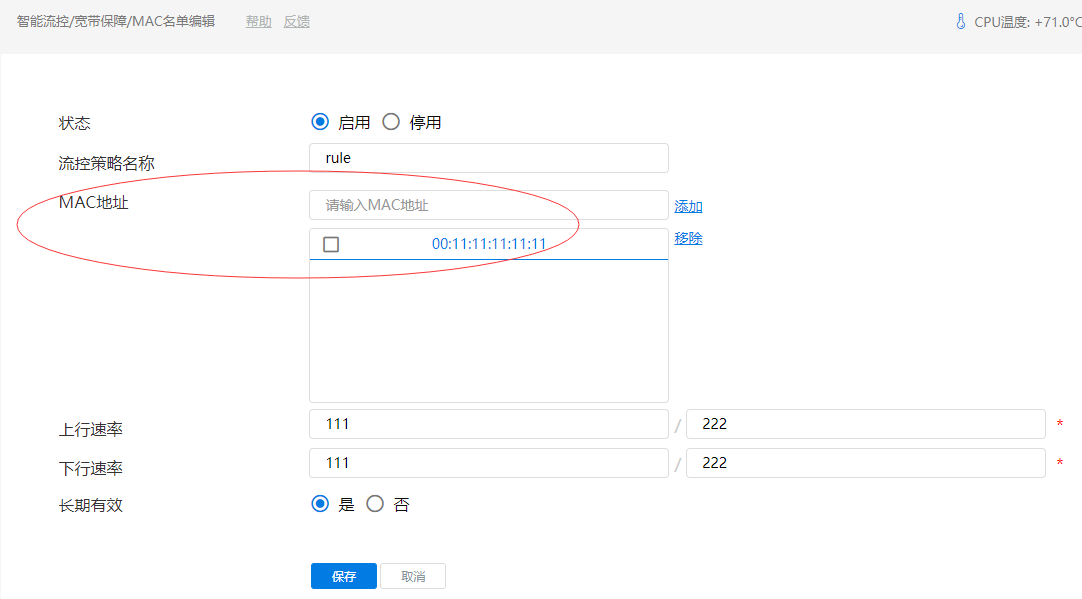This screenshot has width=1082, height=599.
Task: Click the 下行速率 first field with 111
Action: [489, 463]
